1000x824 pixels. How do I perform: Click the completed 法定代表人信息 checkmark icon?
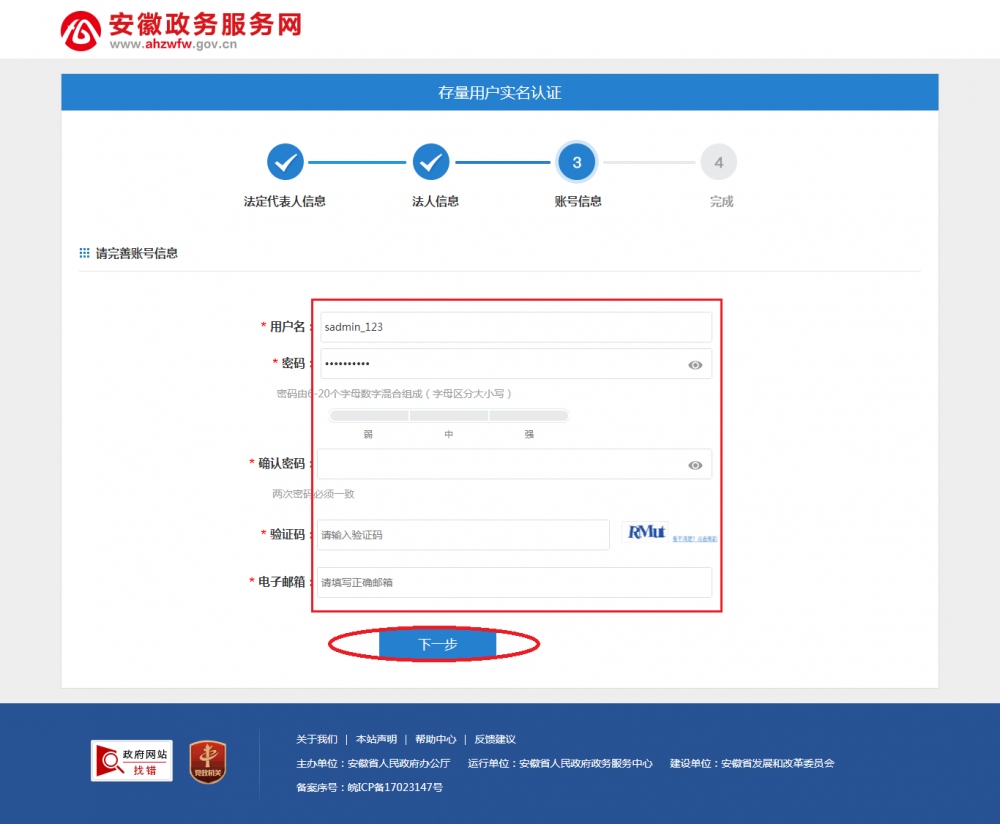click(285, 162)
